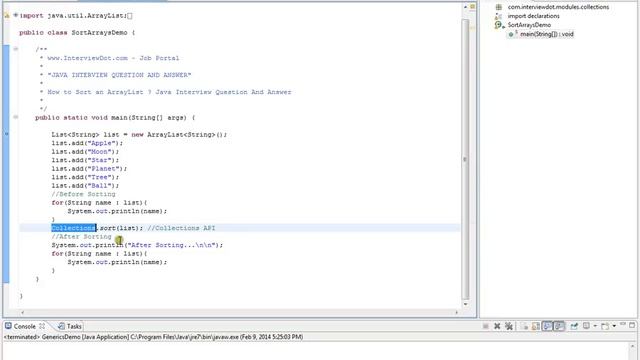This screenshot has width=640, height=360.
Task: Open the Display Selected Console dropdown arrow
Action: click(x=595, y=326)
